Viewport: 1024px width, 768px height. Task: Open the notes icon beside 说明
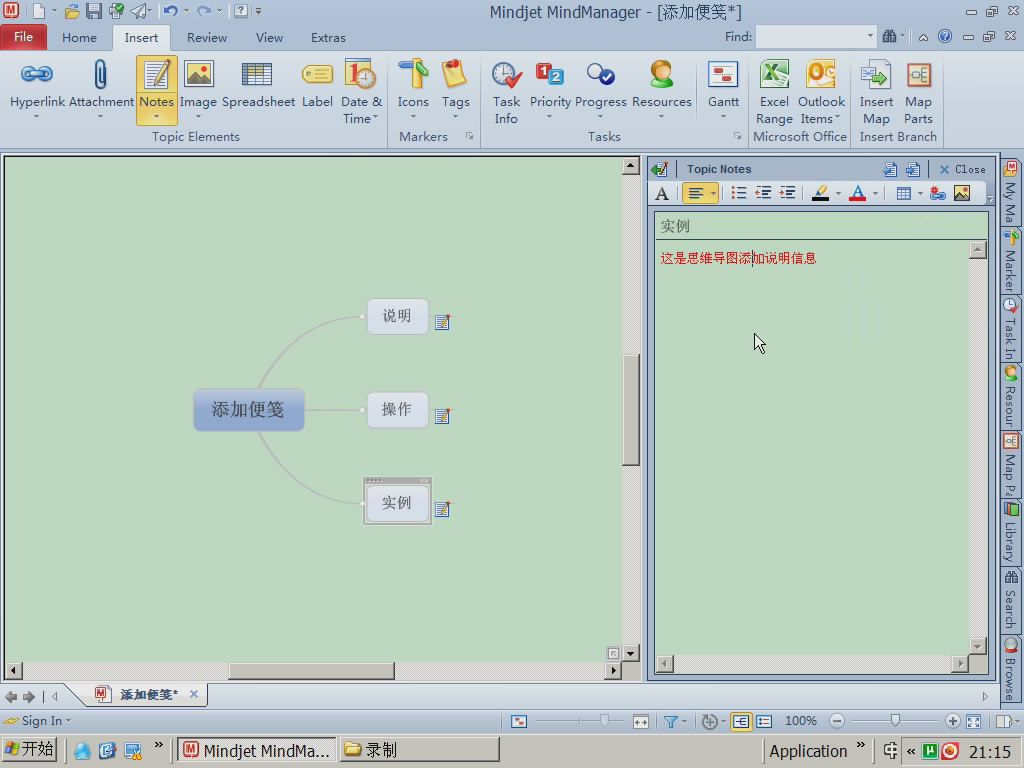click(x=442, y=322)
